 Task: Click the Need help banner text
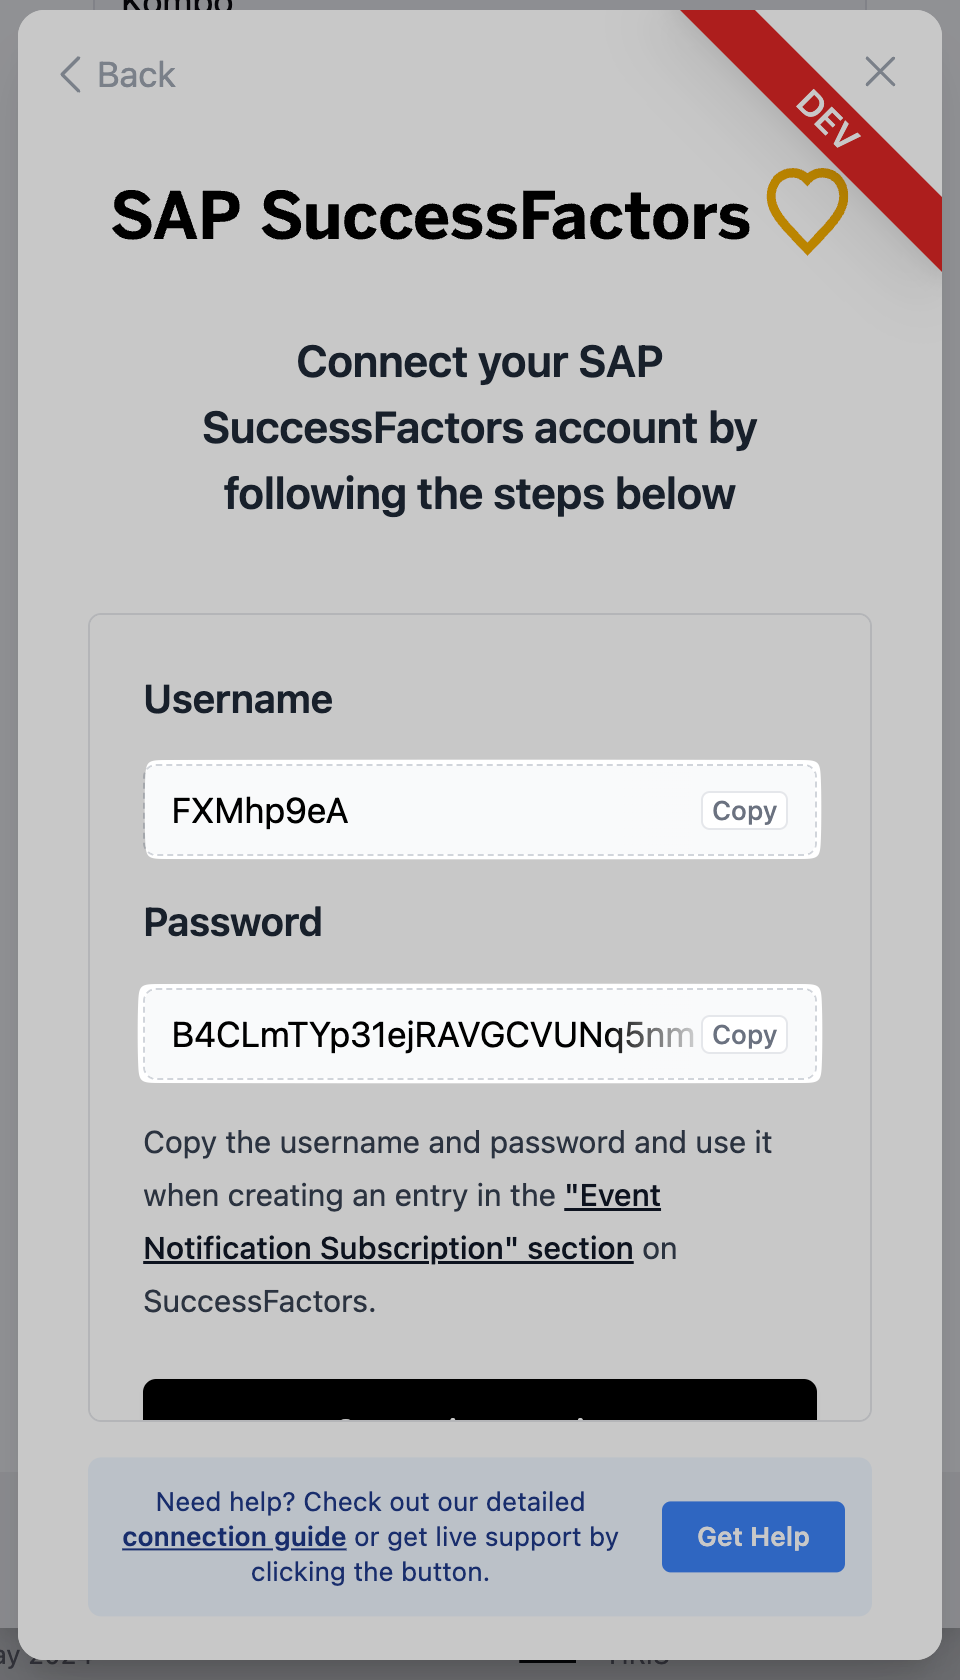pyautogui.click(x=371, y=1537)
